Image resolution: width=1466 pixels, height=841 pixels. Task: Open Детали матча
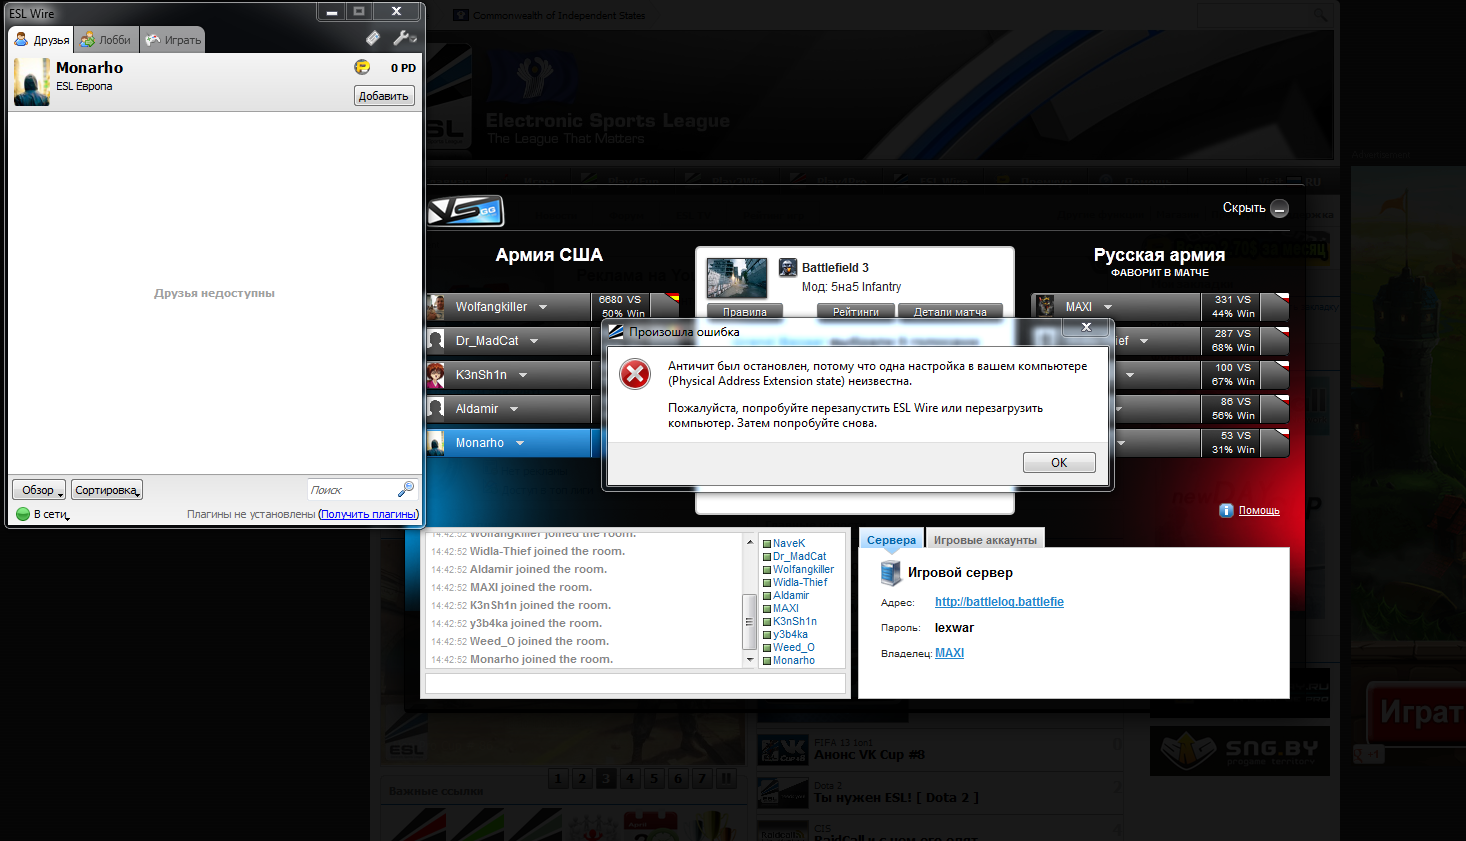[x=950, y=311]
